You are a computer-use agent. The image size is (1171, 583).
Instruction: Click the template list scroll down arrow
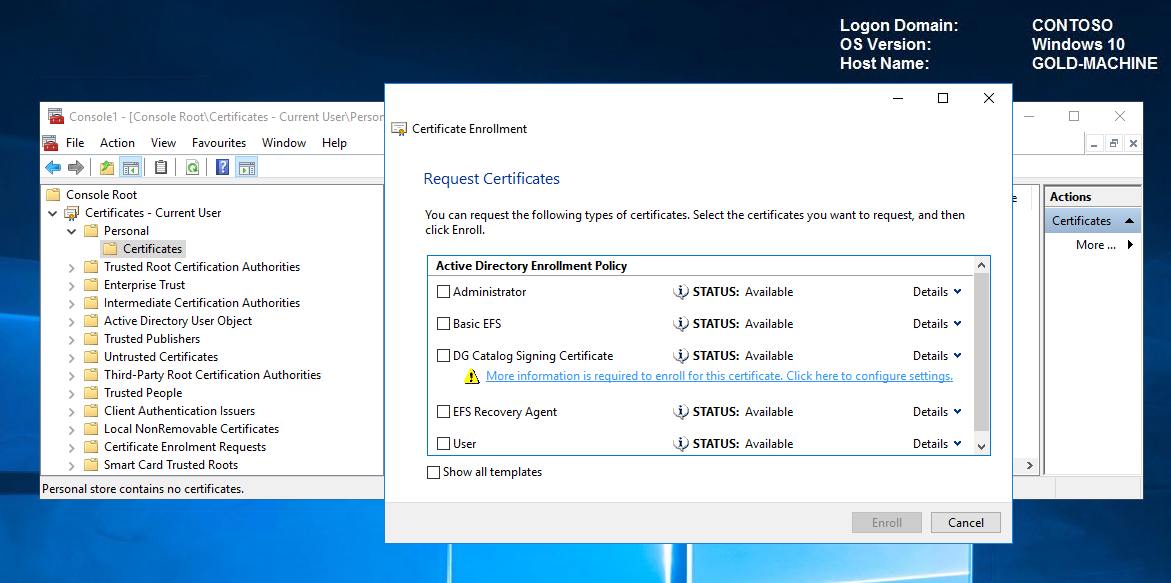coord(982,446)
